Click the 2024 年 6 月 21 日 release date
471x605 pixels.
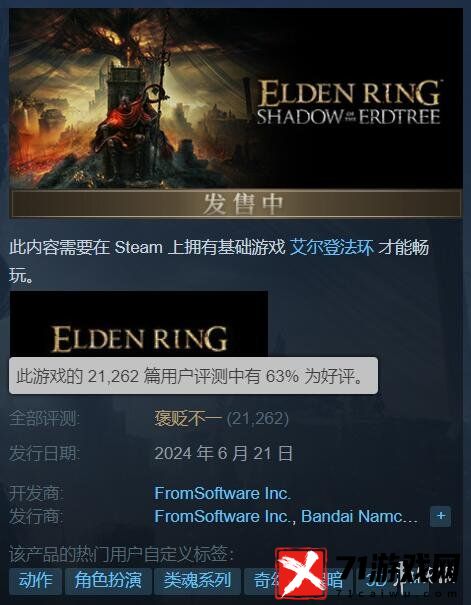pos(223,453)
